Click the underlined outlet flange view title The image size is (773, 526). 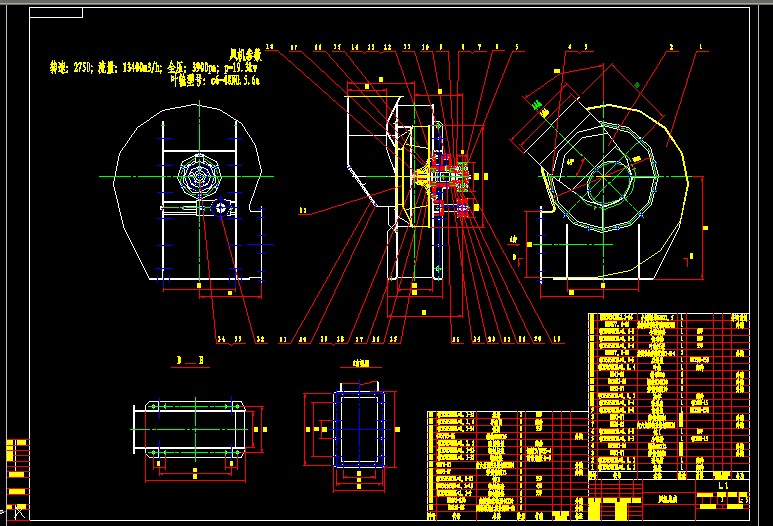[361, 364]
